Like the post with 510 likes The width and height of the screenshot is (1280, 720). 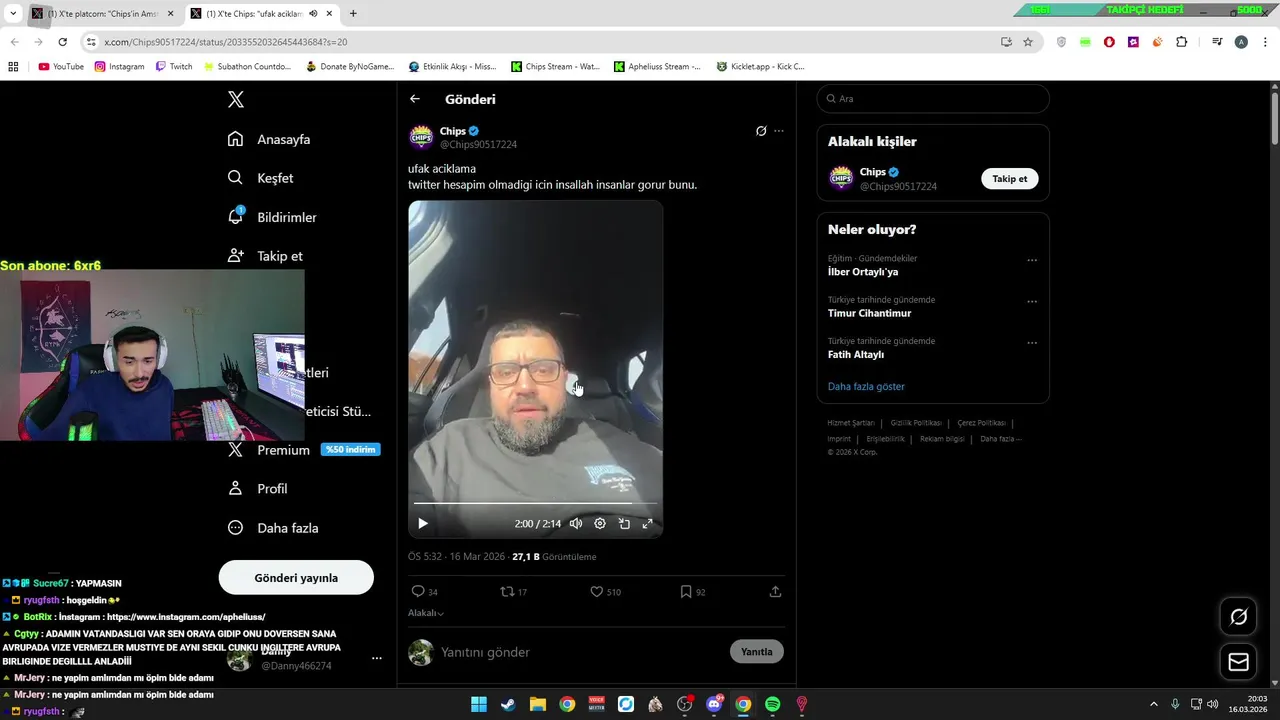point(605,592)
